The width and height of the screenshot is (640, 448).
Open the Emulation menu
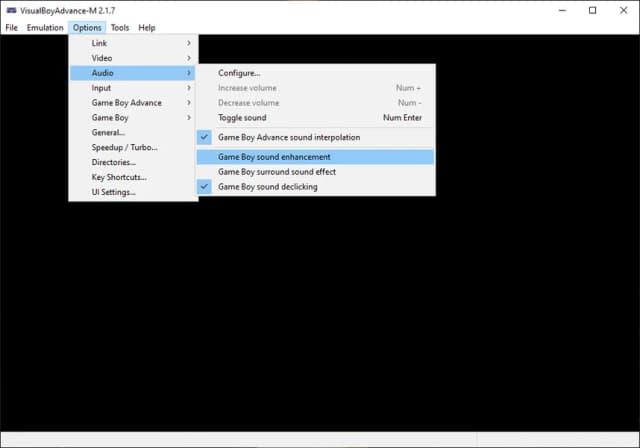(x=45, y=28)
